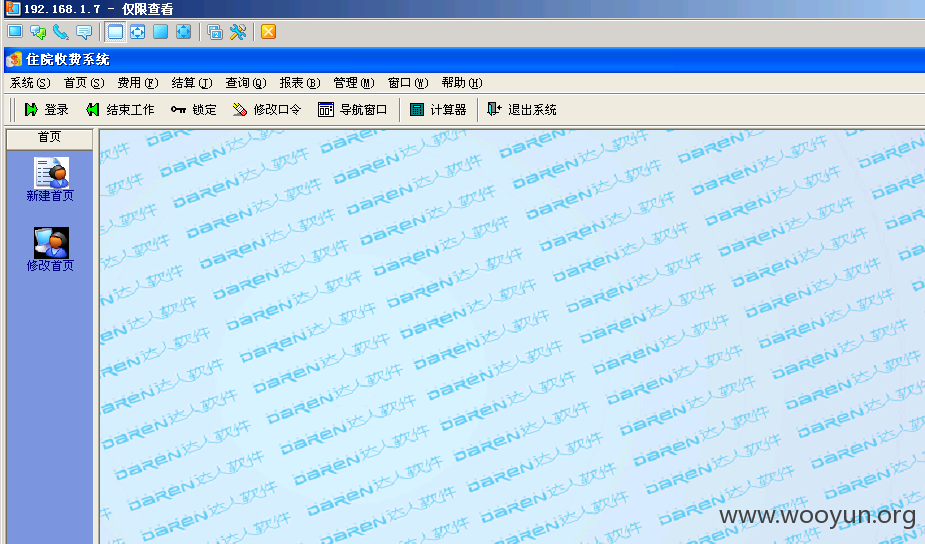Open the 系统(S) menu

30,83
